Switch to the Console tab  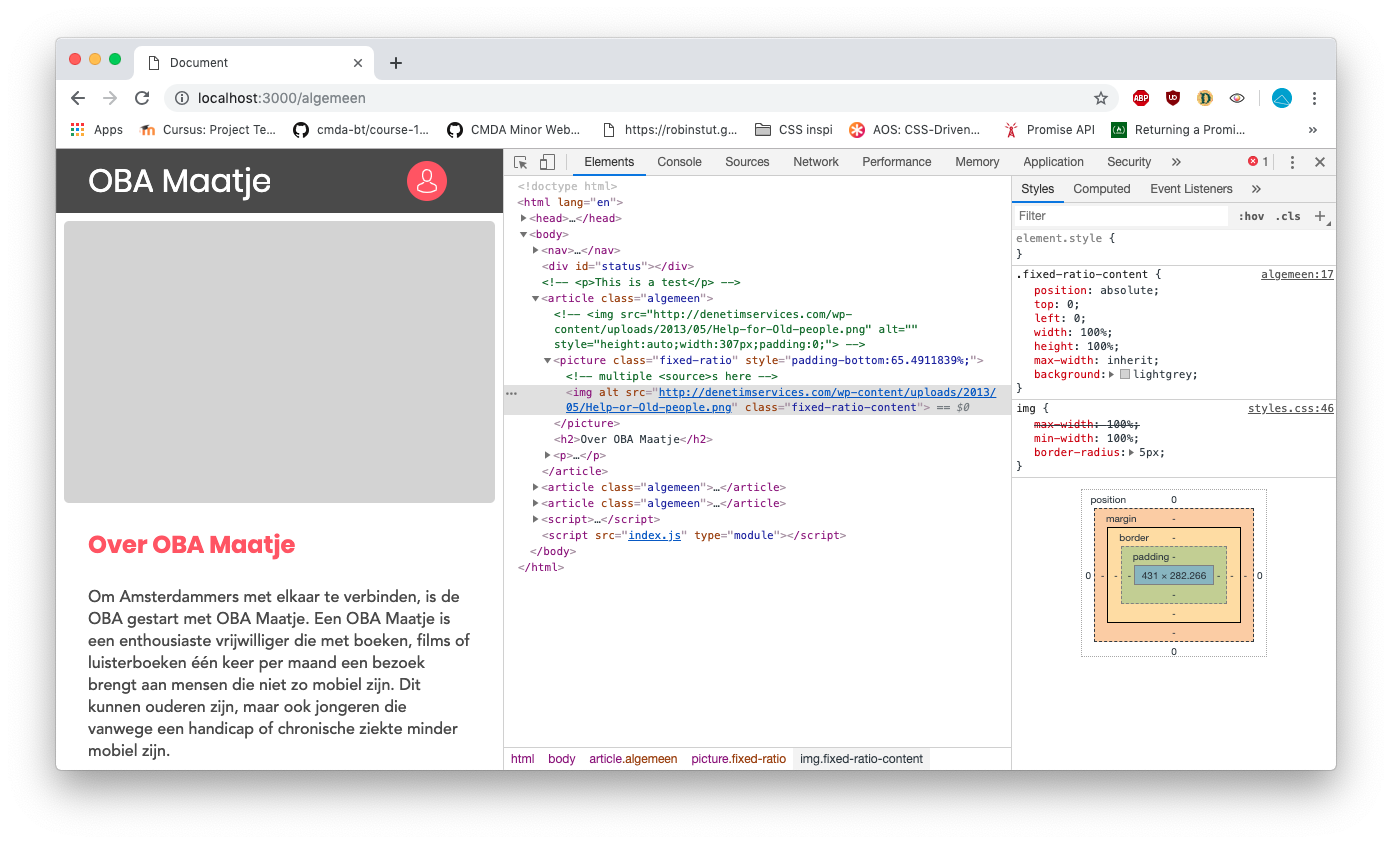pos(679,162)
